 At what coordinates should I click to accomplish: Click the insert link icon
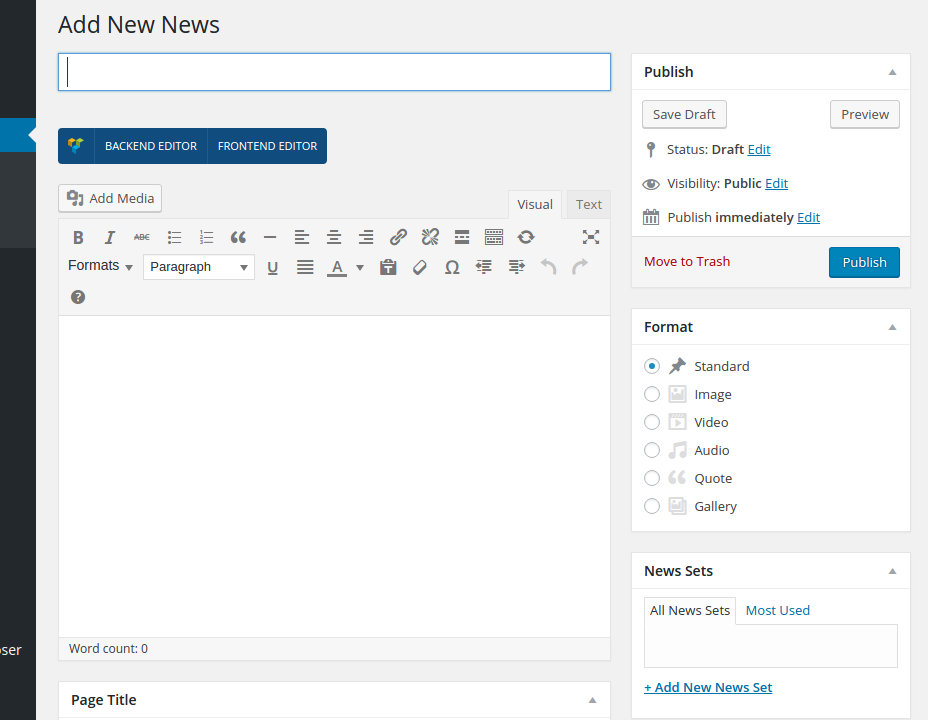click(398, 237)
